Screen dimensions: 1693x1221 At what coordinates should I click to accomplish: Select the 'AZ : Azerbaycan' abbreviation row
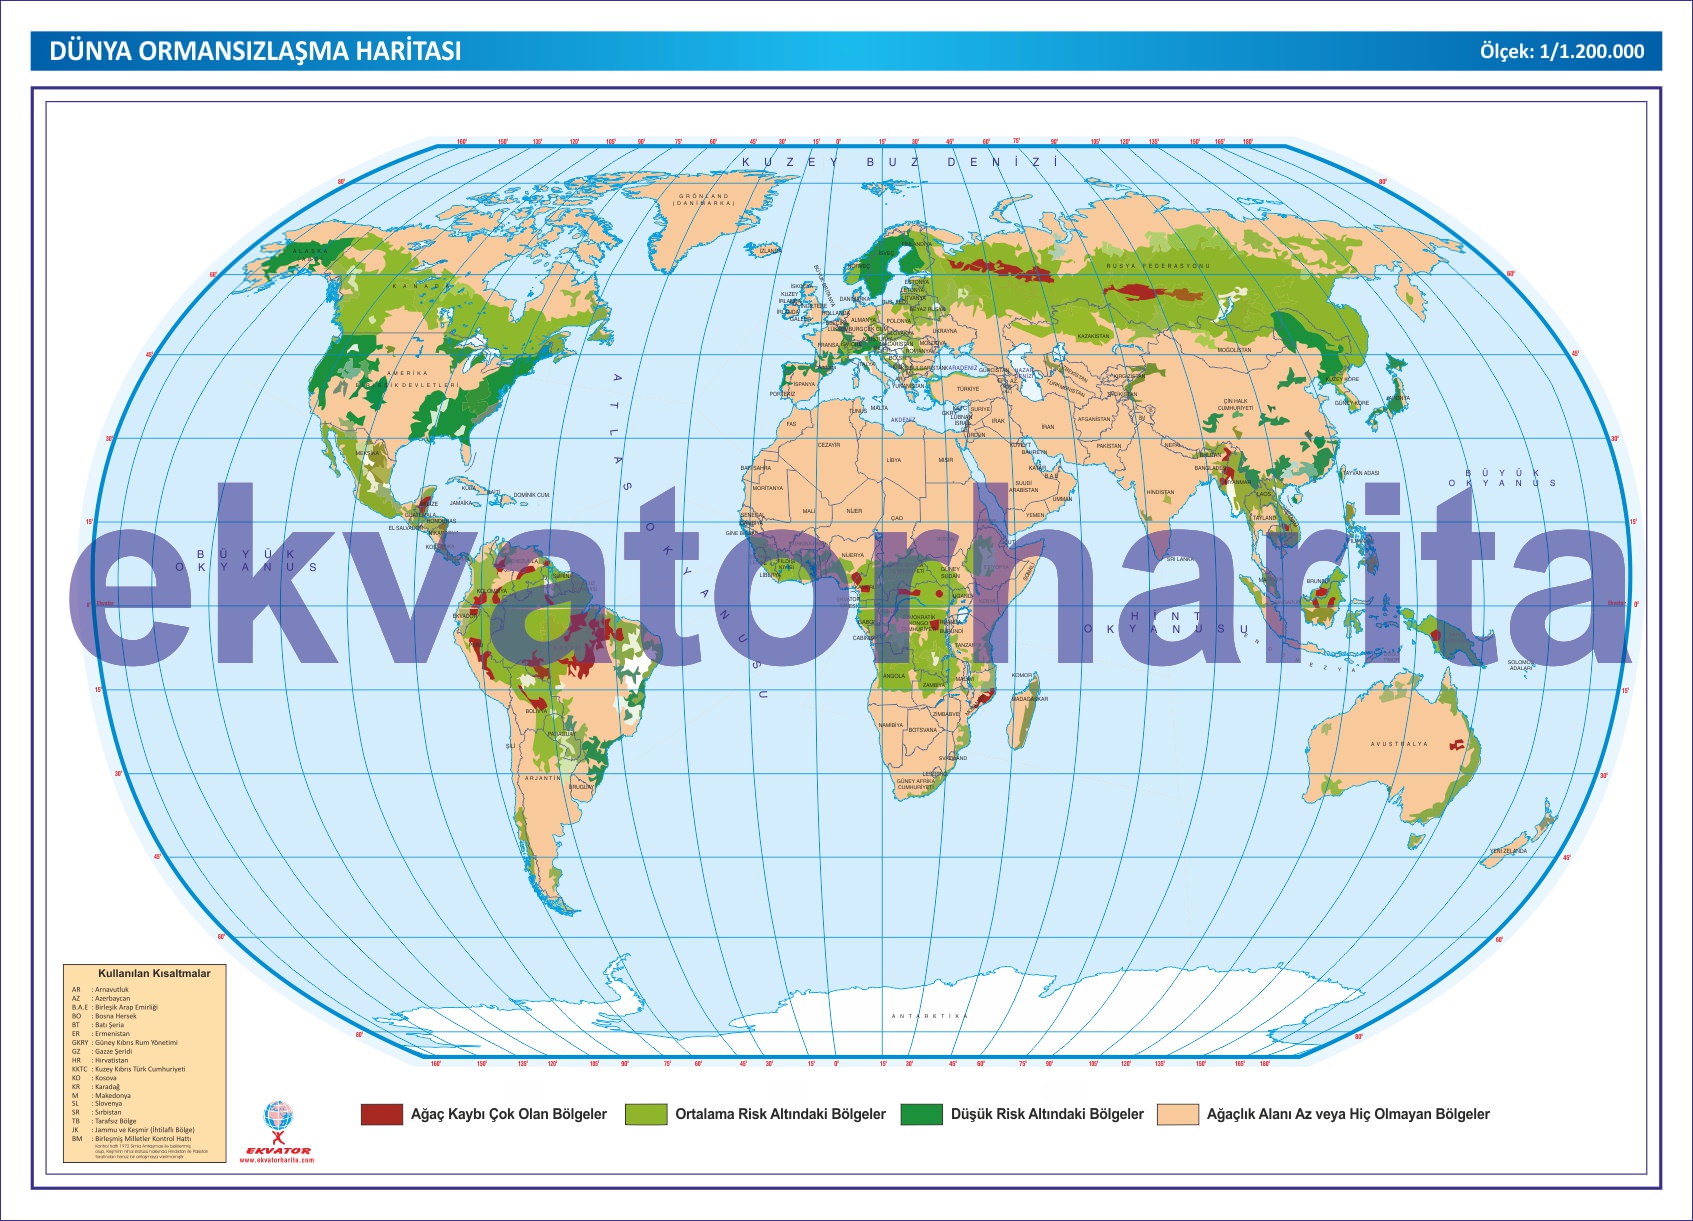pos(101,998)
